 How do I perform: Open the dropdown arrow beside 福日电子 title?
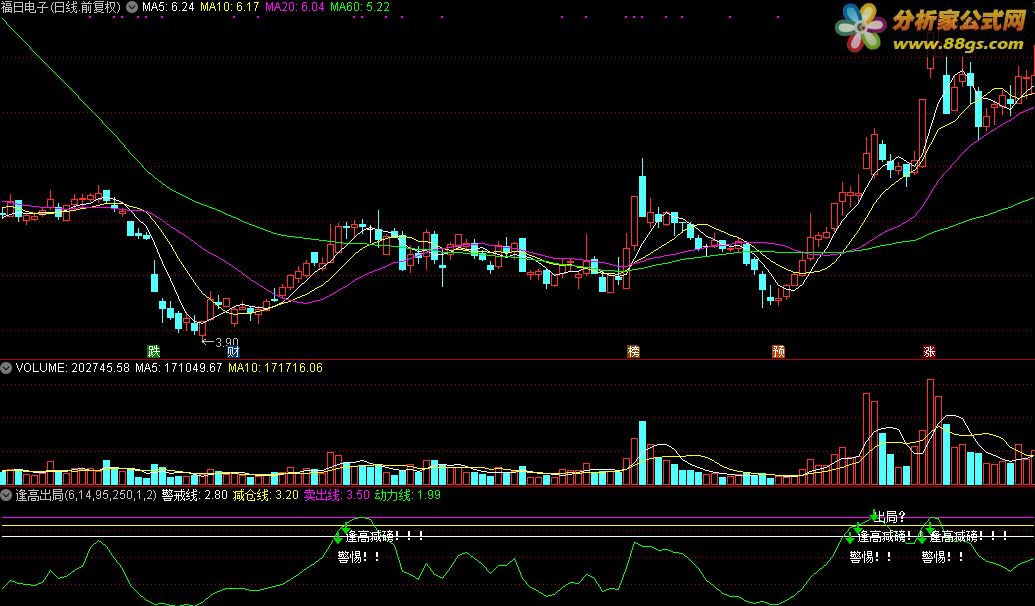pyautogui.click(x=132, y=7)
